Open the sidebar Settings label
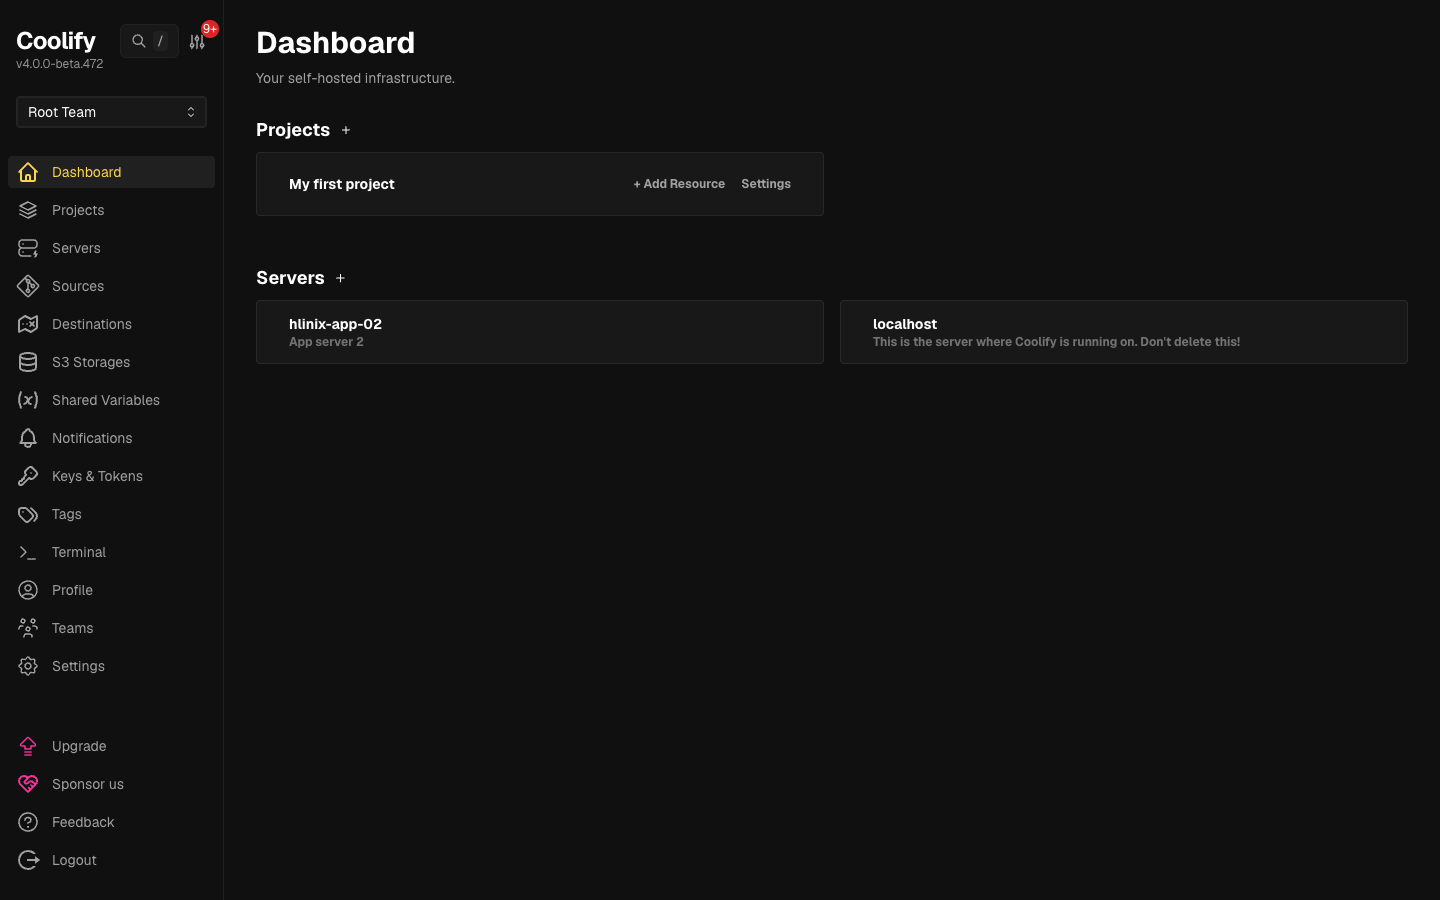 click(x=78, y=666)
